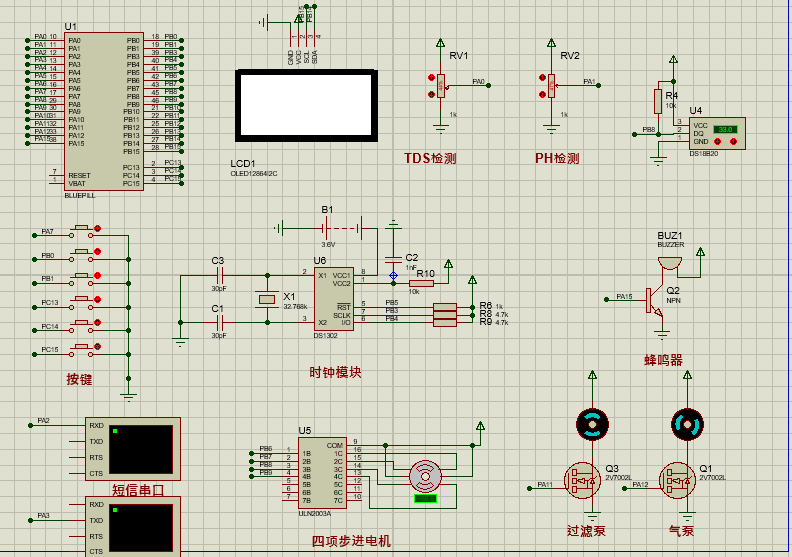The height and width of the screenshot is (557, 792).
Task: Click the 时钟模块 label
Action: [x=335, y=373]
